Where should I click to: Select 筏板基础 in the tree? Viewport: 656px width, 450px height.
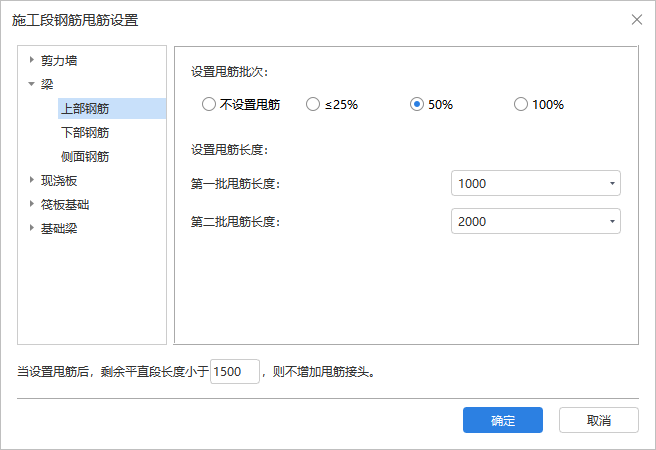[x=65, y=205]
